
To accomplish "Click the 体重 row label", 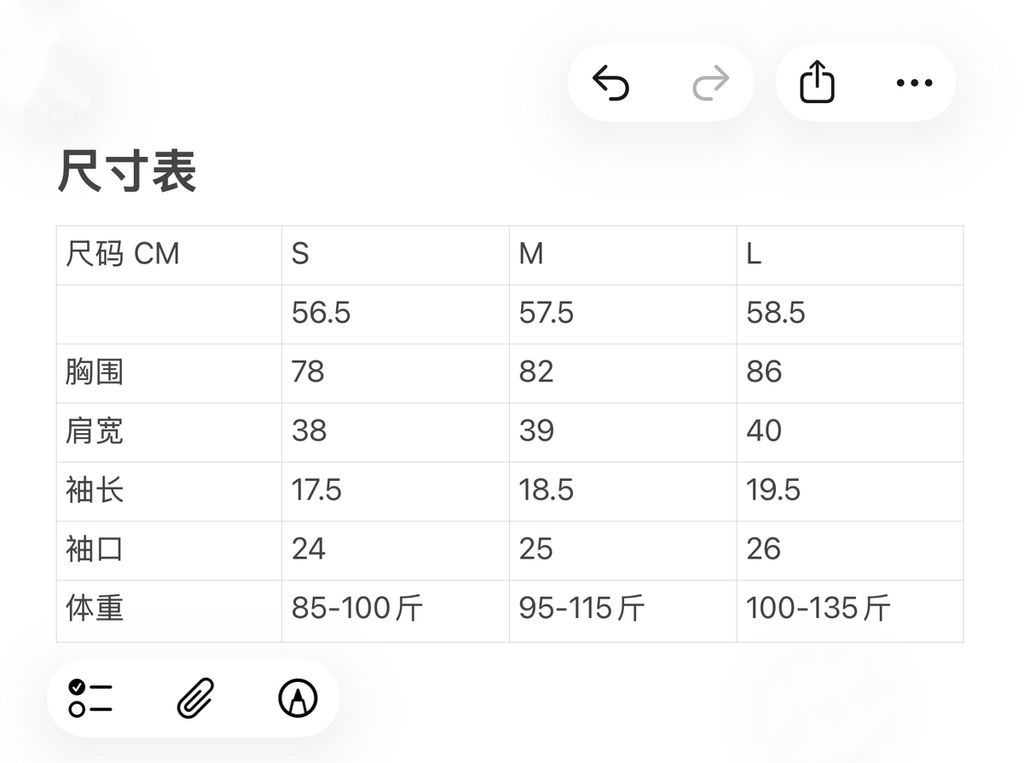I will pos(96,609).
